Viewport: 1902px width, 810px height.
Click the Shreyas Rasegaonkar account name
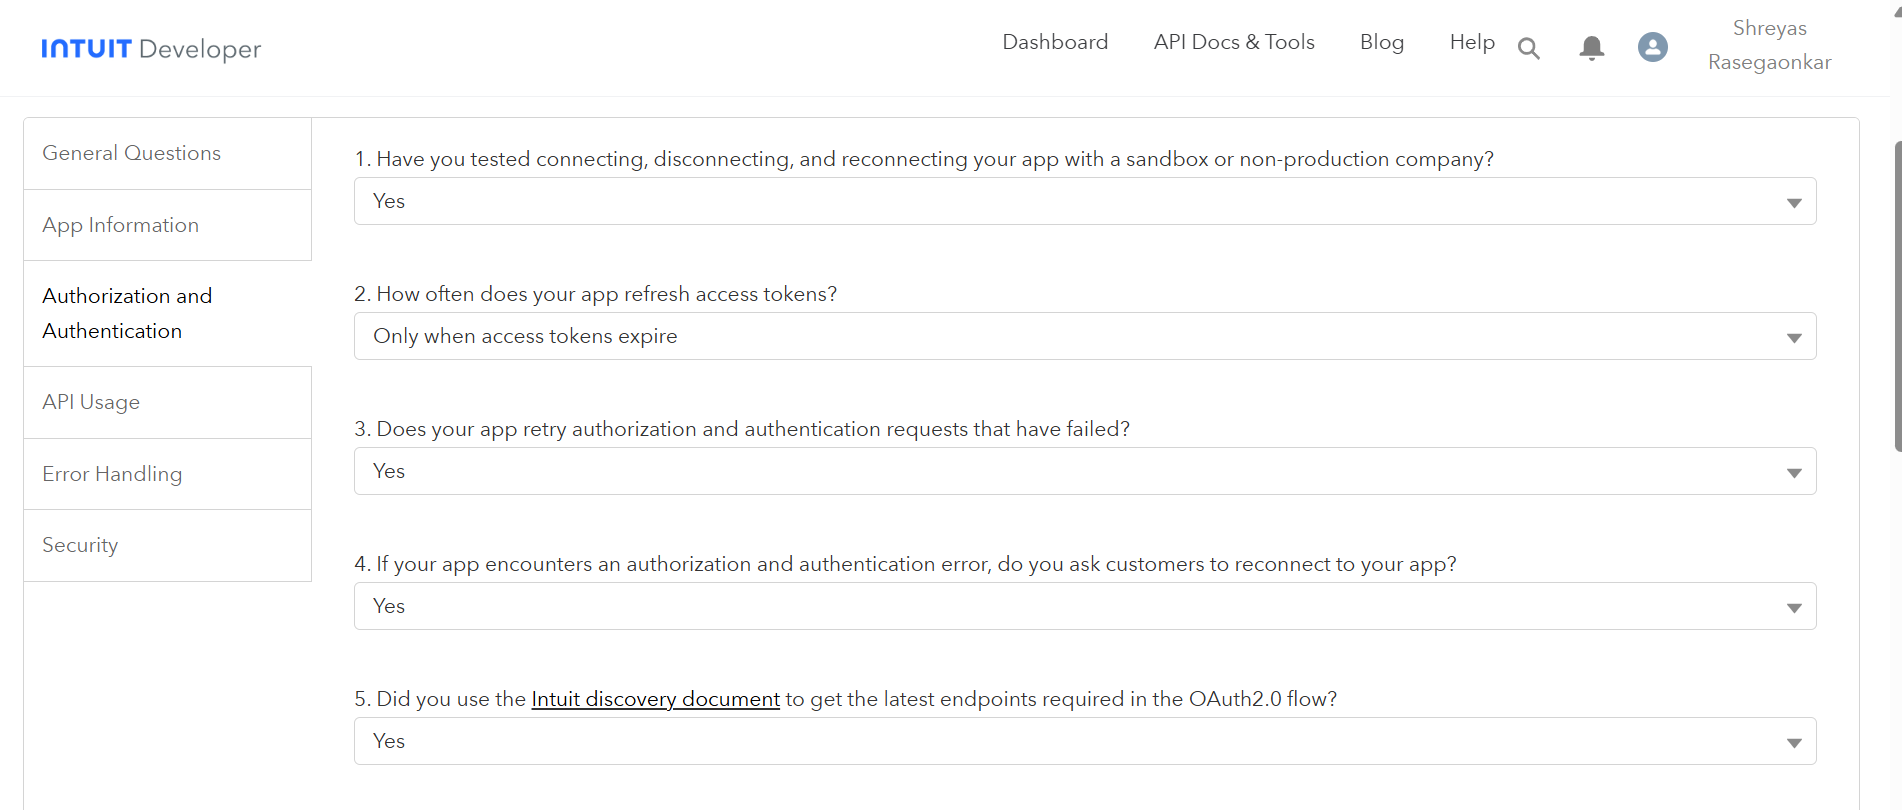click(x=1769, y=45)
